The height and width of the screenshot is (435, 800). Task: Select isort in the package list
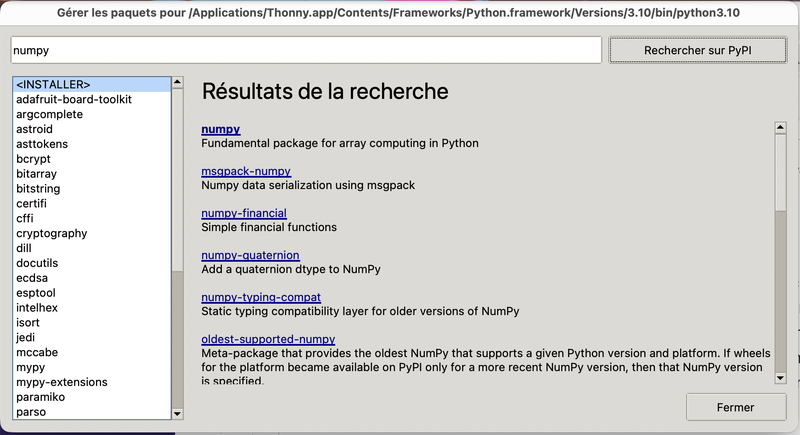point(92,322)
